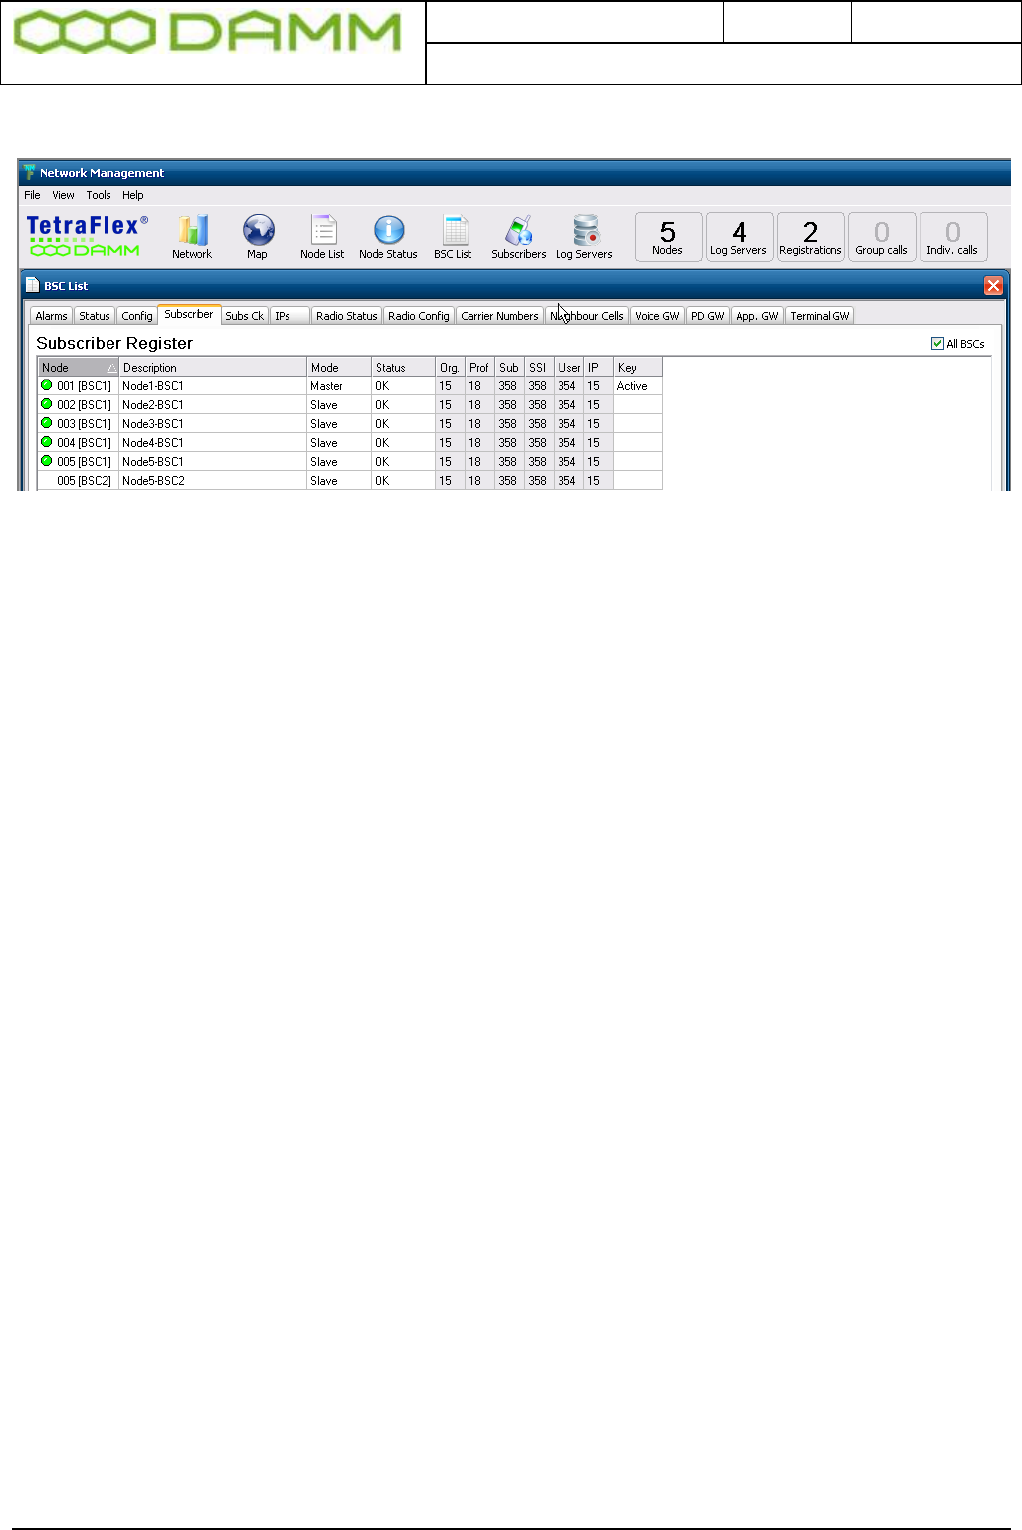Click the Master mode cell

(339, 386)
